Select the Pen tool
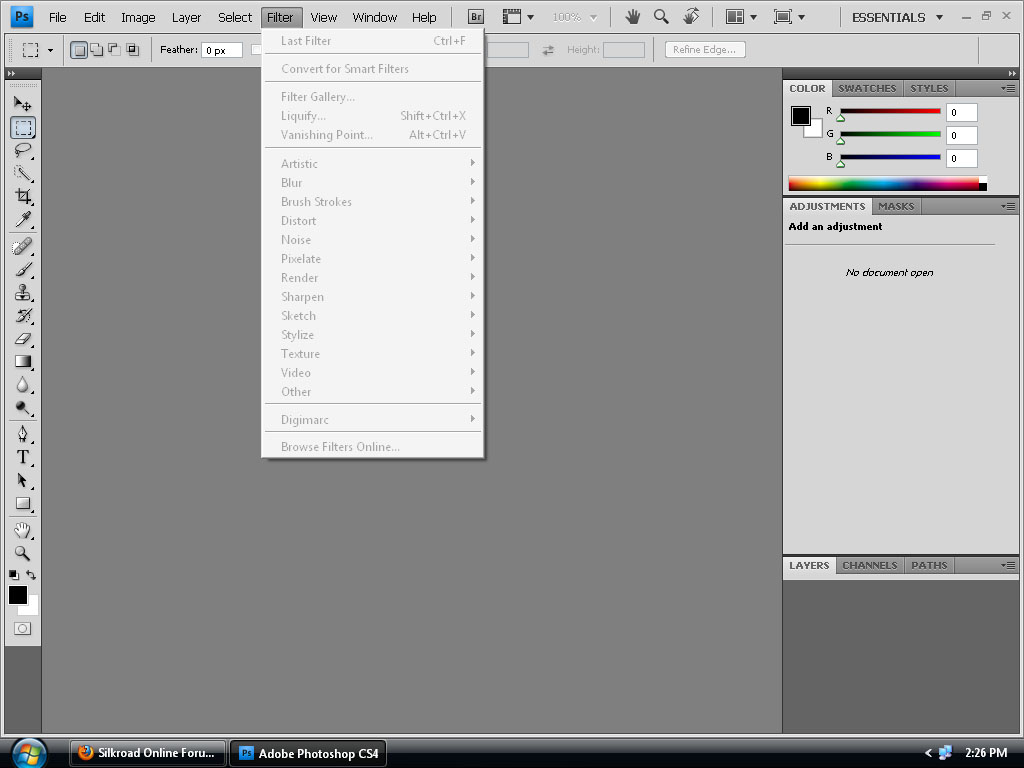Image resolution: width=1024 pixels, height=768 pixels. (23, 434)
